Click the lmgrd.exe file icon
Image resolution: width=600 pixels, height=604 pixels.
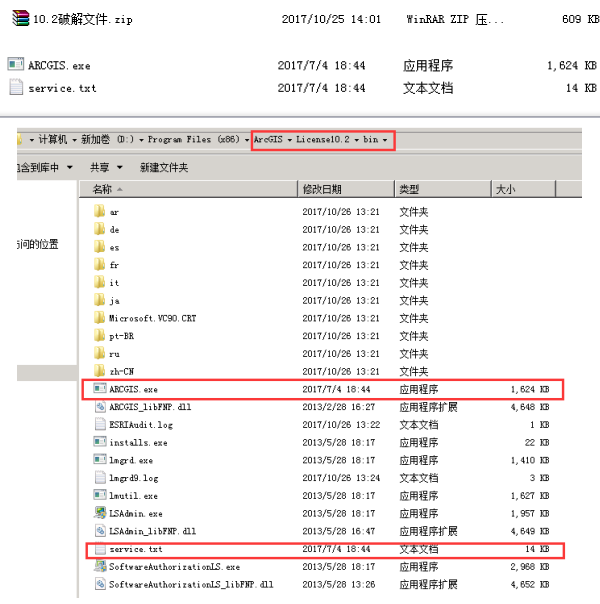click(100, 459)
